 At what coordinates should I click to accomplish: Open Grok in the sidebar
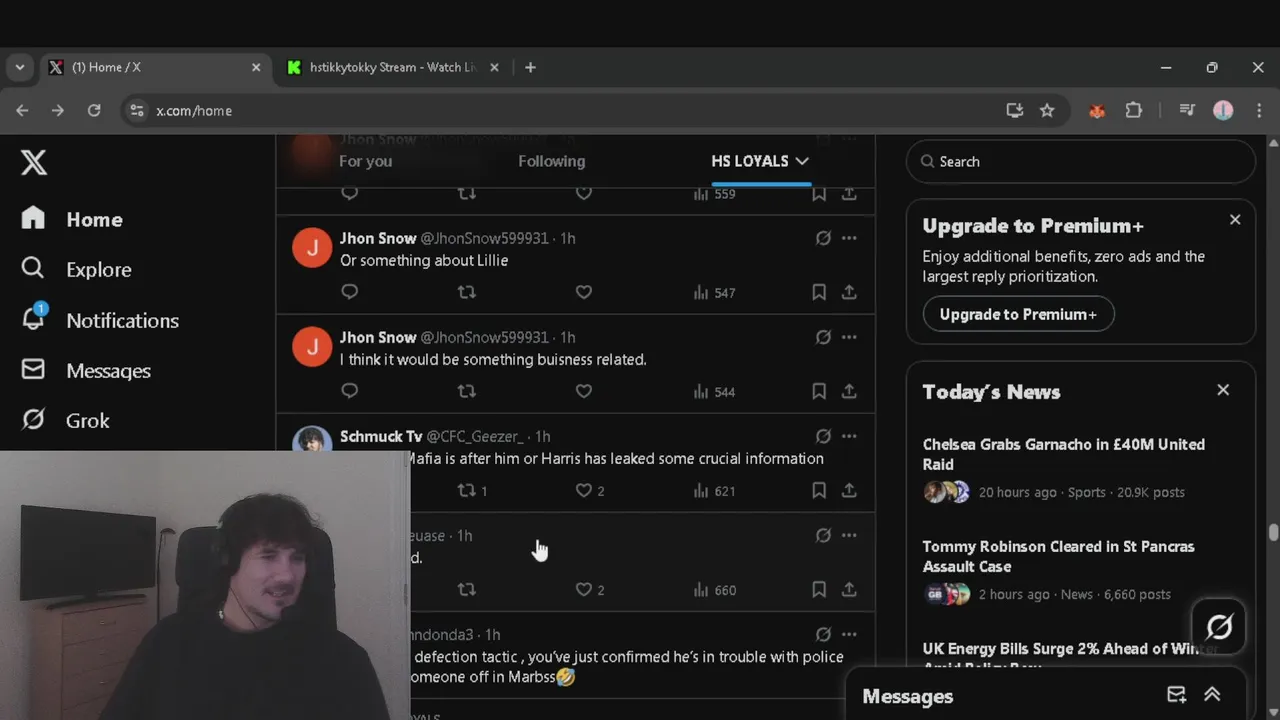point(66,420)
